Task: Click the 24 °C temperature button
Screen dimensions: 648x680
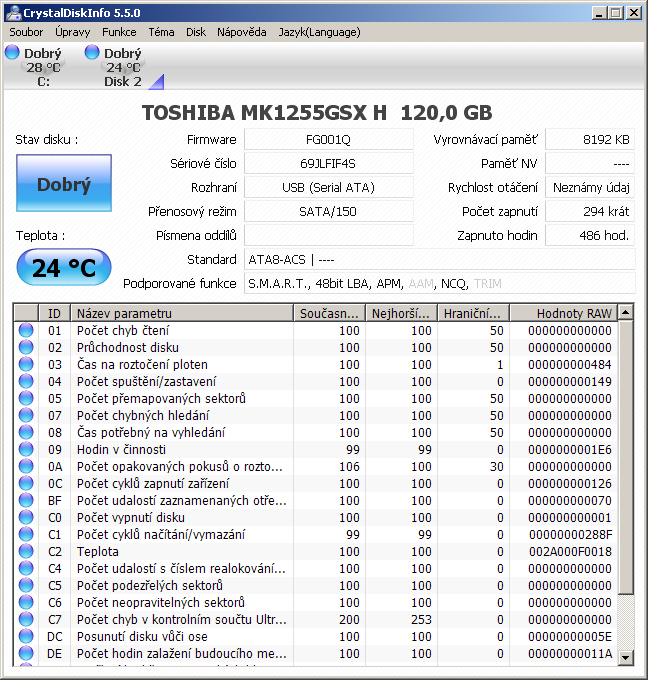Action: coord(64,267)
